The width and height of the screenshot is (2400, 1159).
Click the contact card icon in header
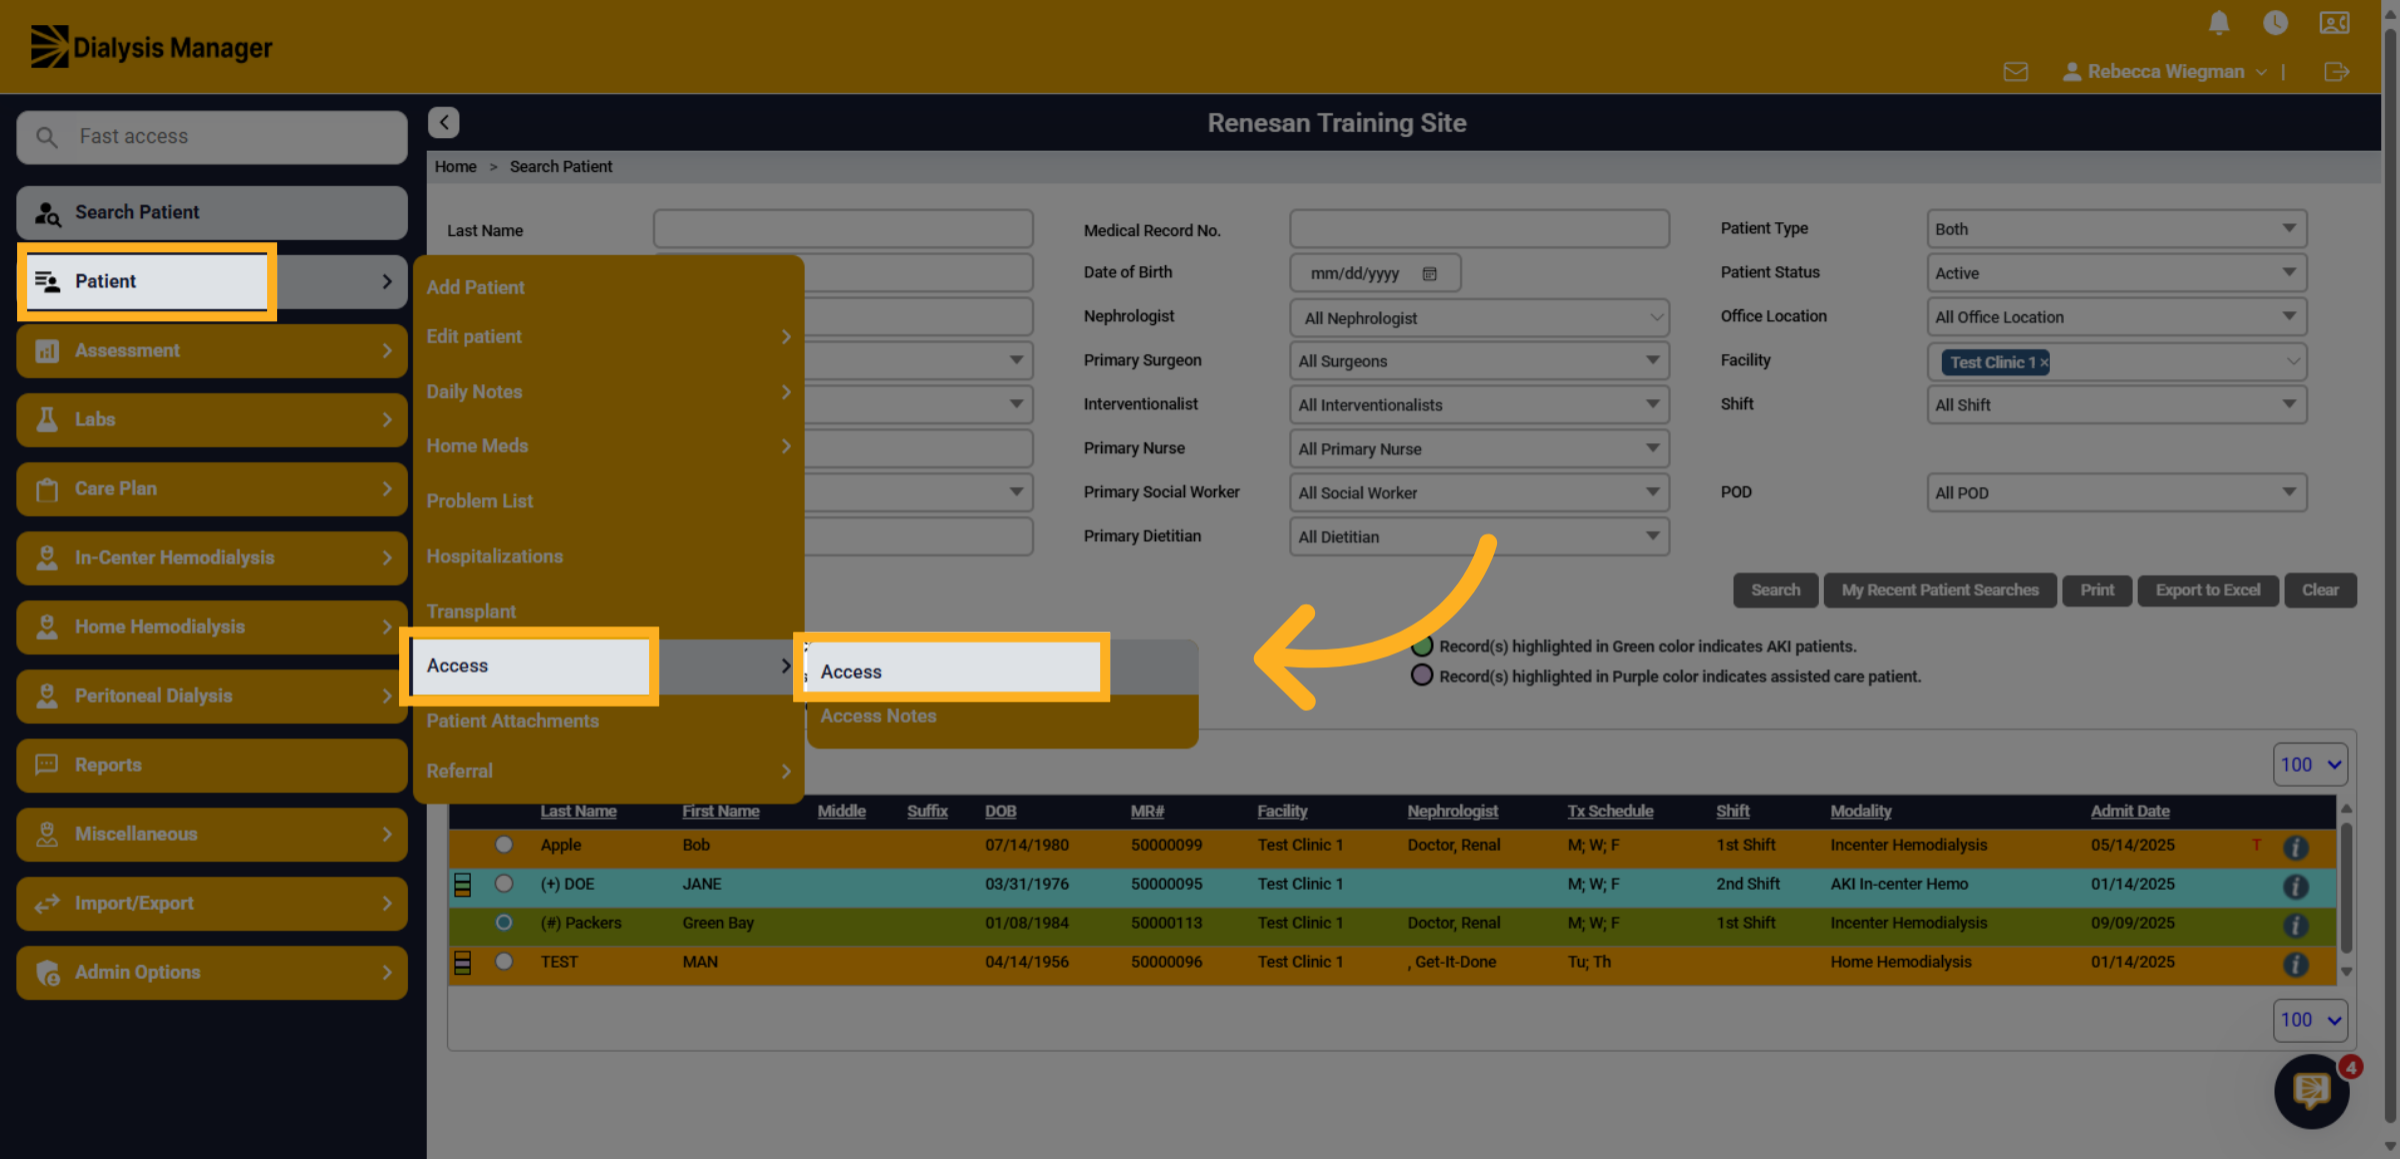click(x=2334, y=23)
